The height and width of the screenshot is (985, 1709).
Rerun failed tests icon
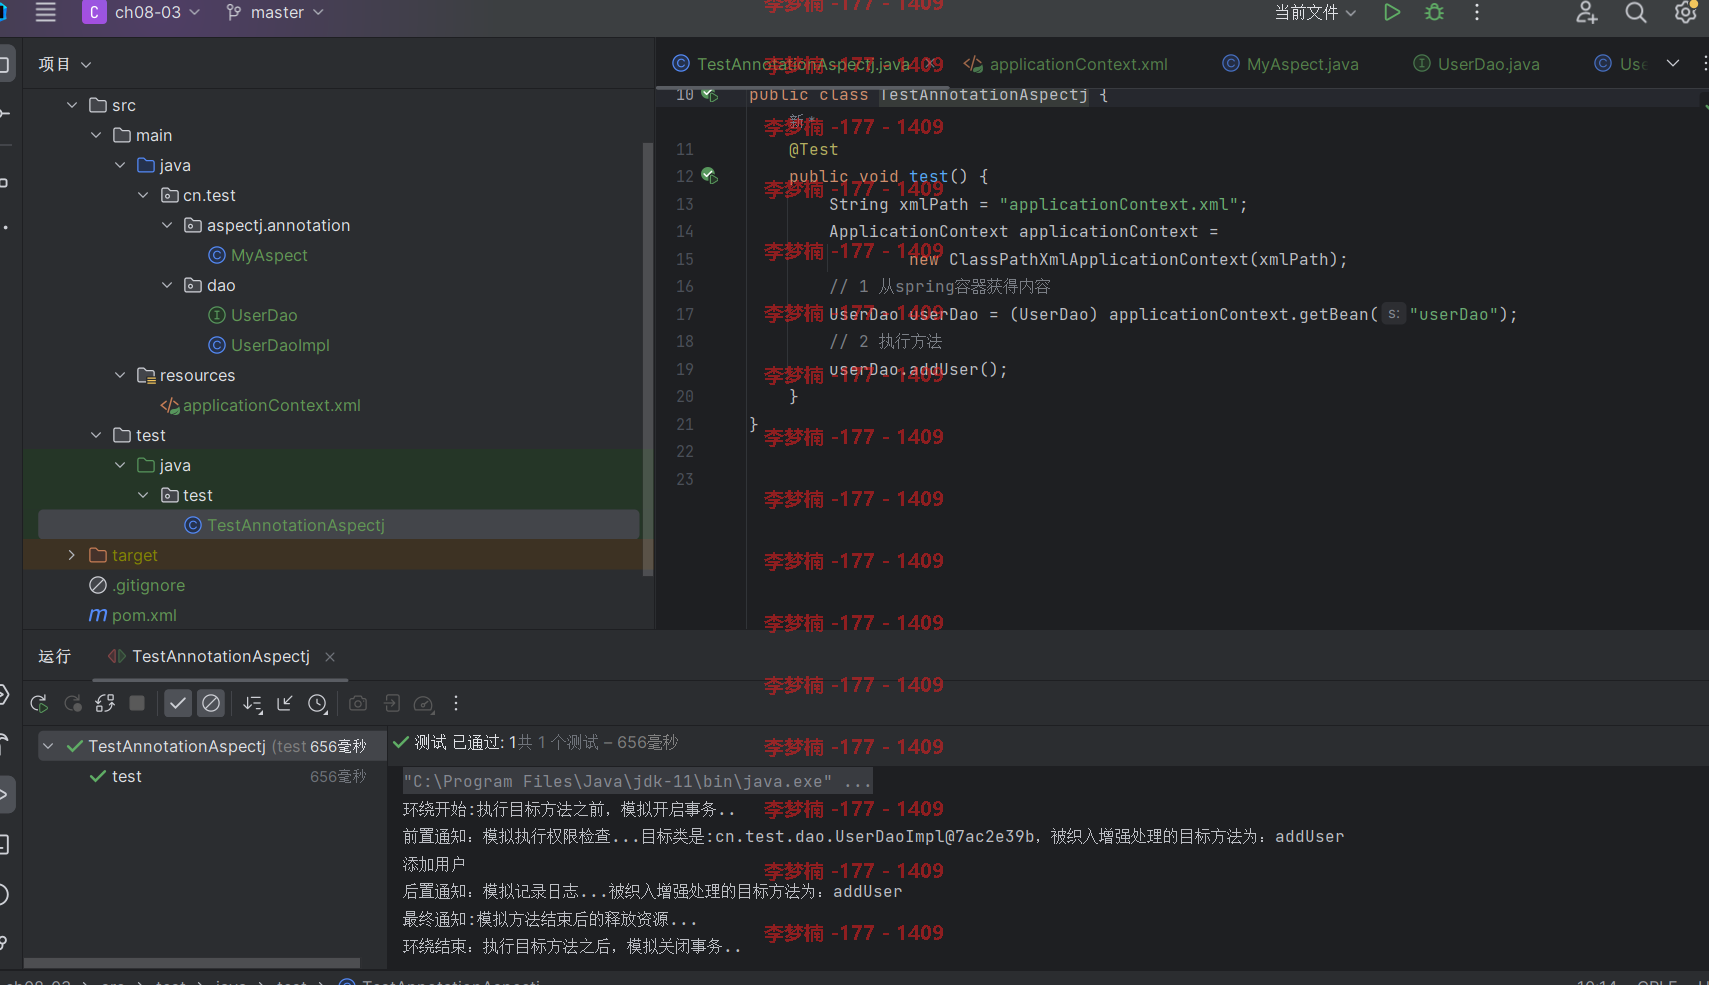72,704
